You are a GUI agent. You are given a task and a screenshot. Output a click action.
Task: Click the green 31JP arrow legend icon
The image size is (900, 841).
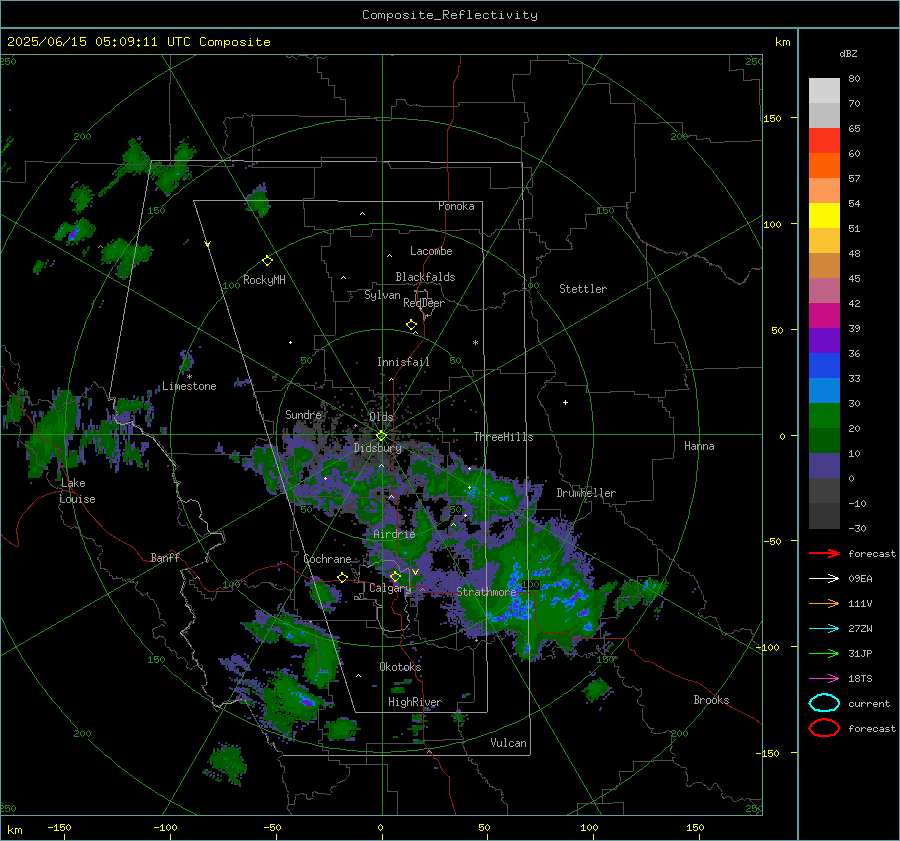tap(824, 653)
